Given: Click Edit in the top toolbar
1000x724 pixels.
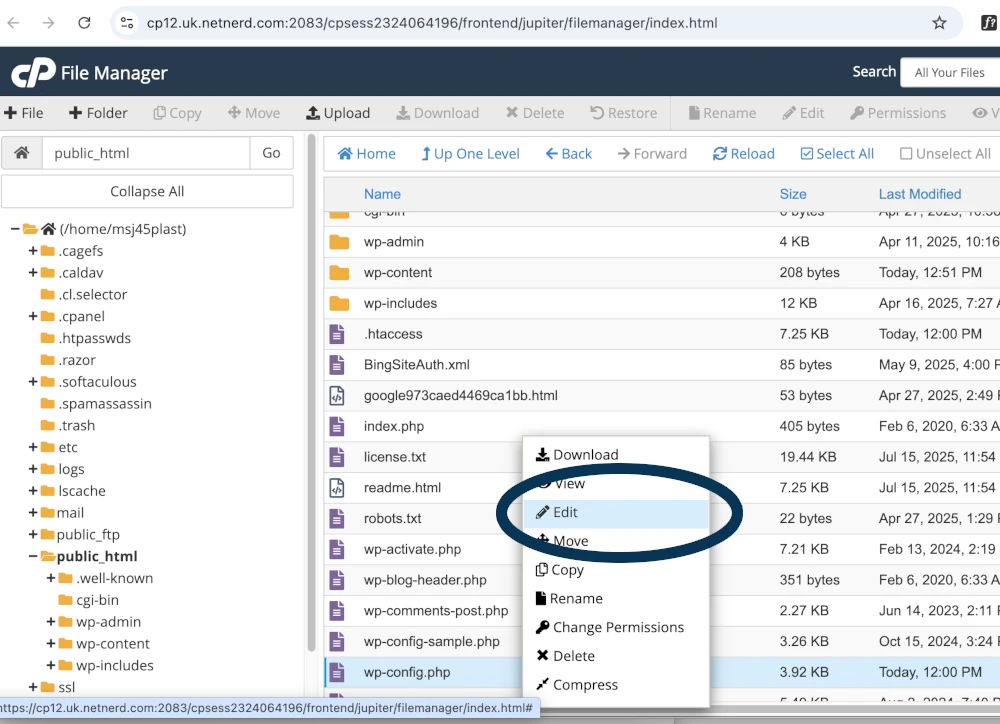Looking at the screenshot, I should pos(804,113).
